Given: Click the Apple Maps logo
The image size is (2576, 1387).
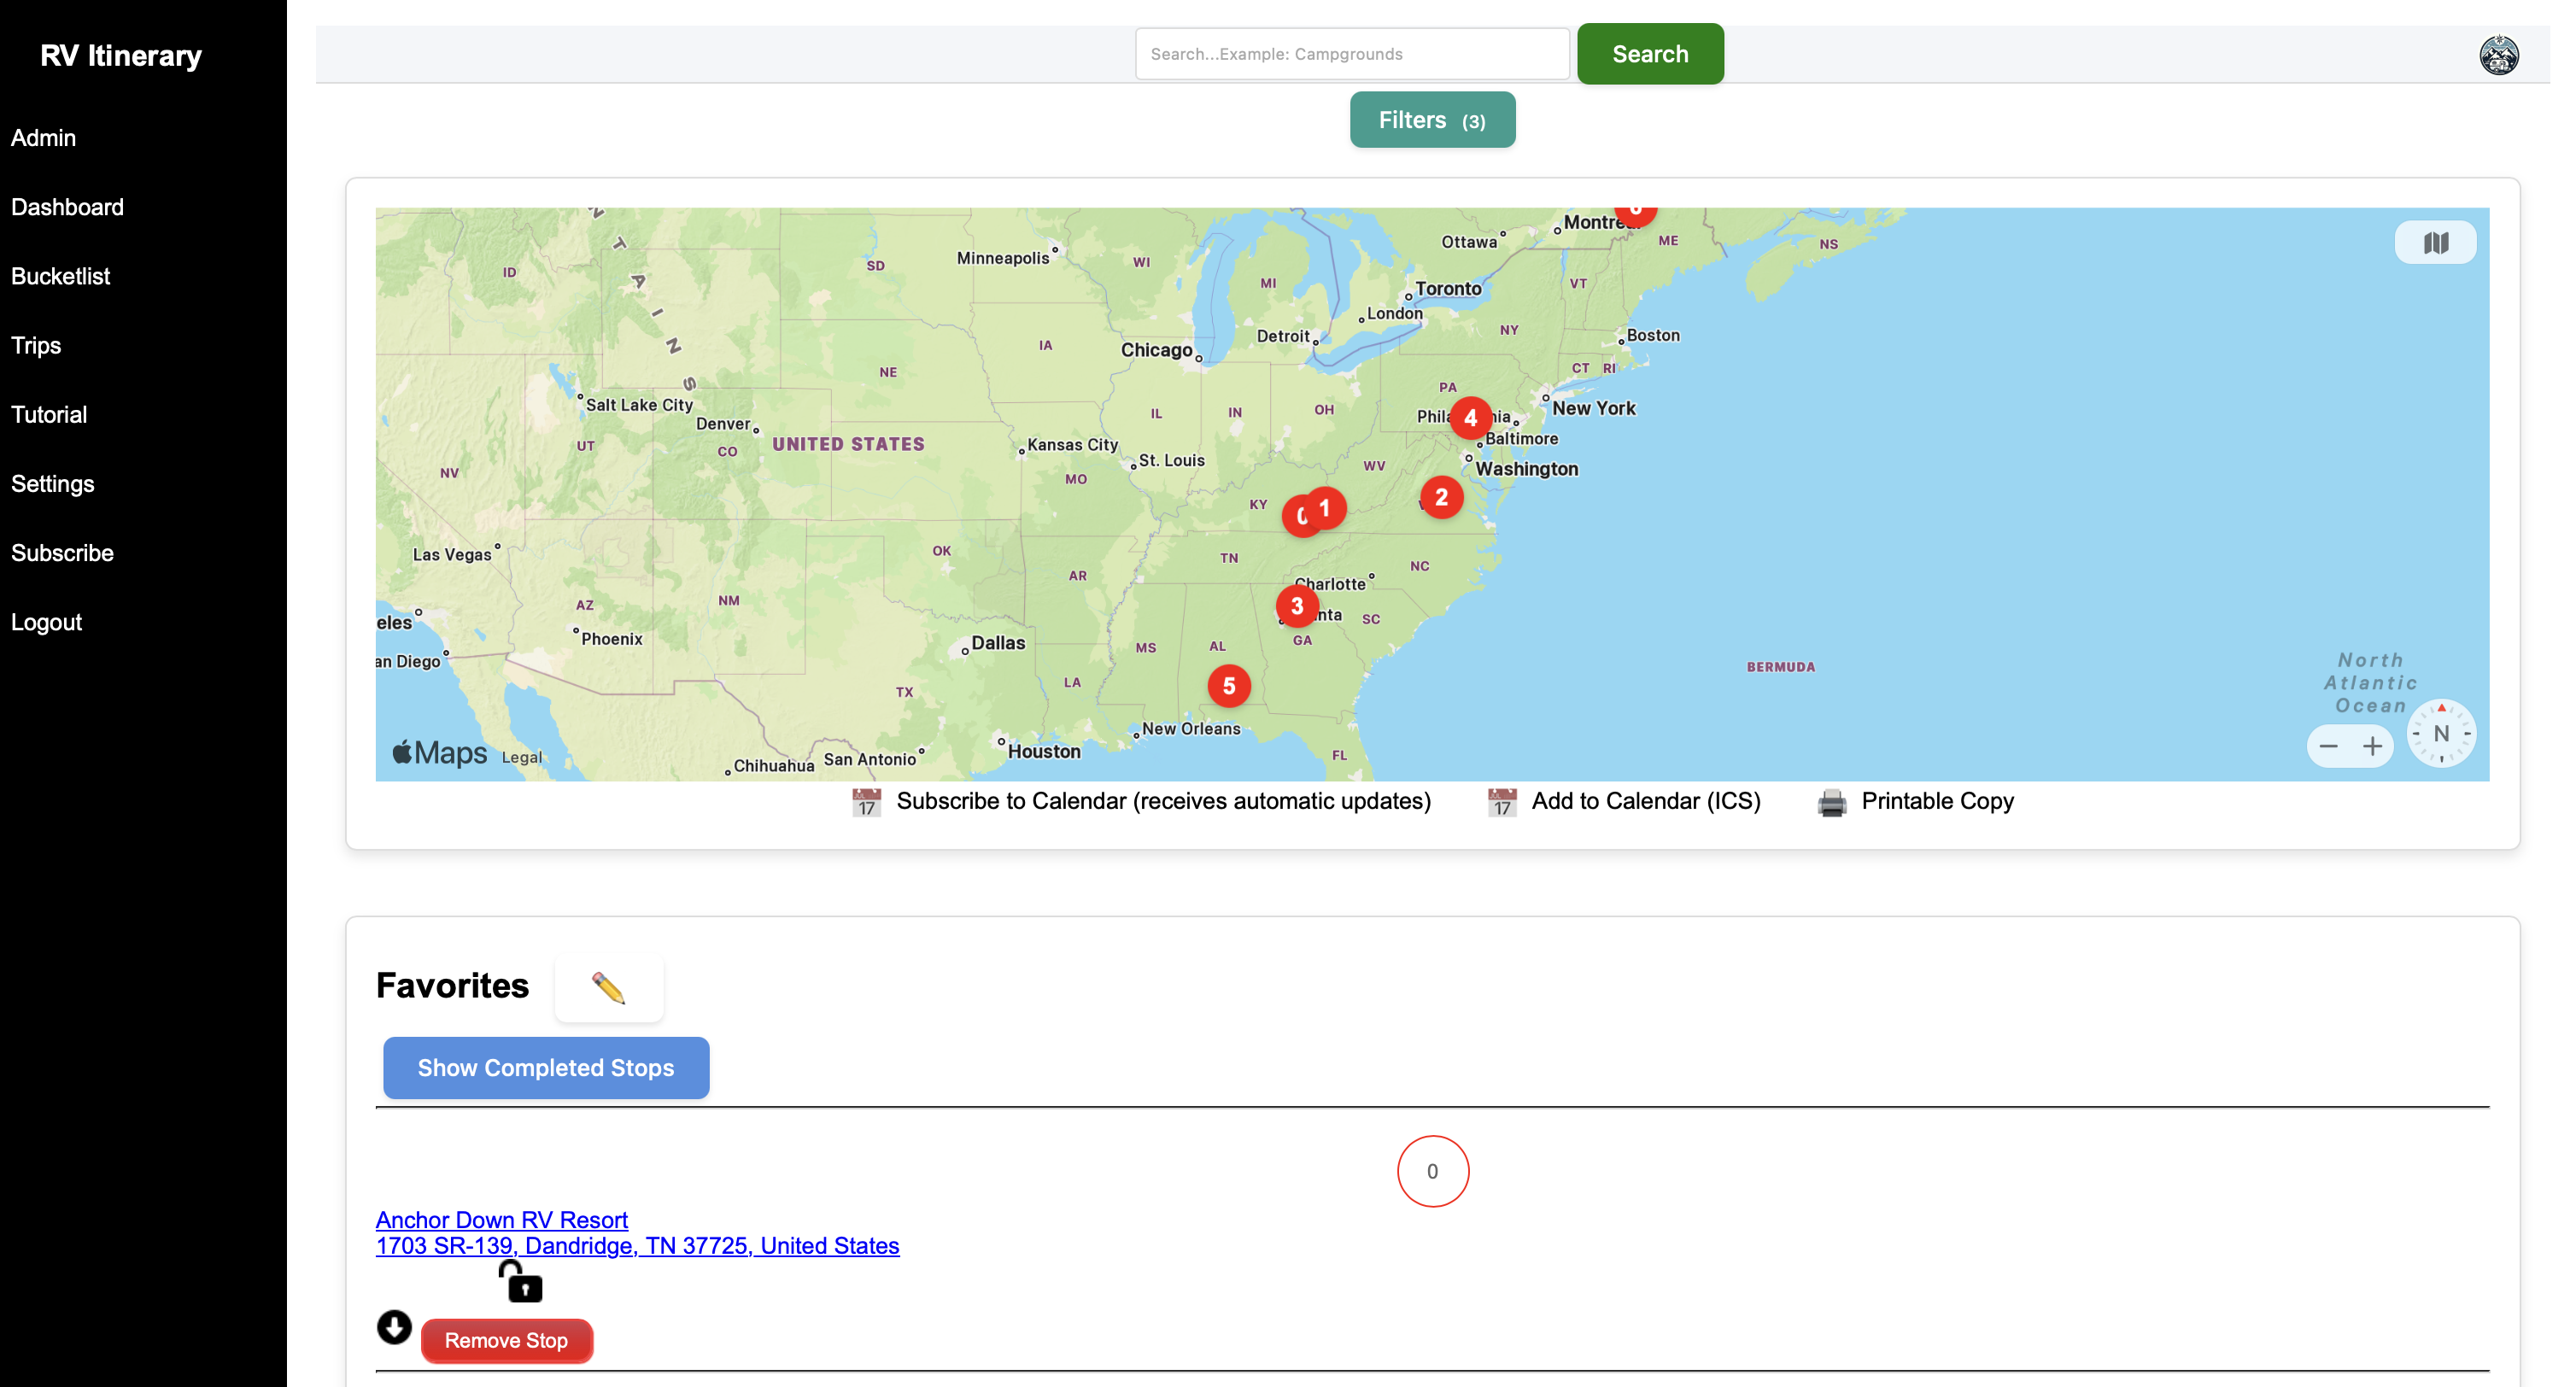Looking at the screenshot, I should click(440, 752).
